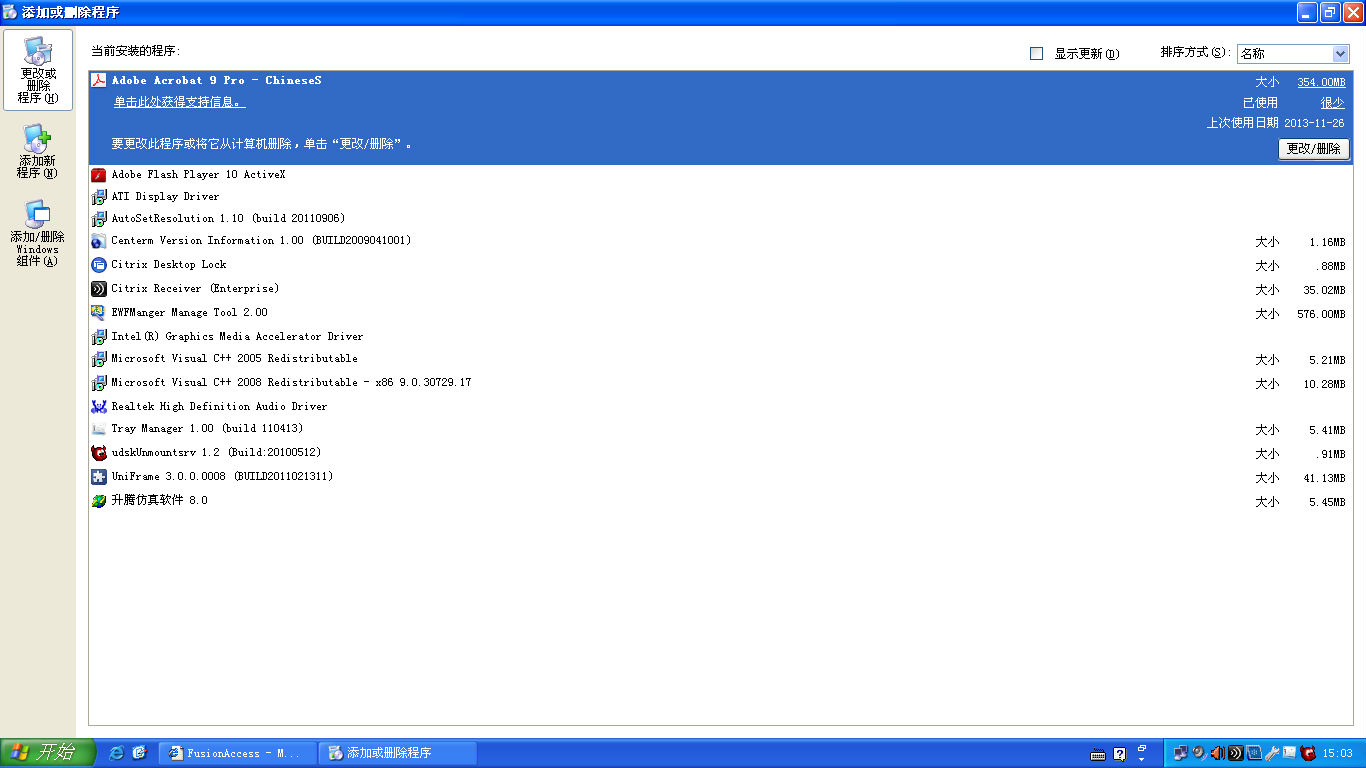Click the Citrix Receiver (Enterprise) icon
This screenshot has width=1366, height=768.
[x=98, y=289]
